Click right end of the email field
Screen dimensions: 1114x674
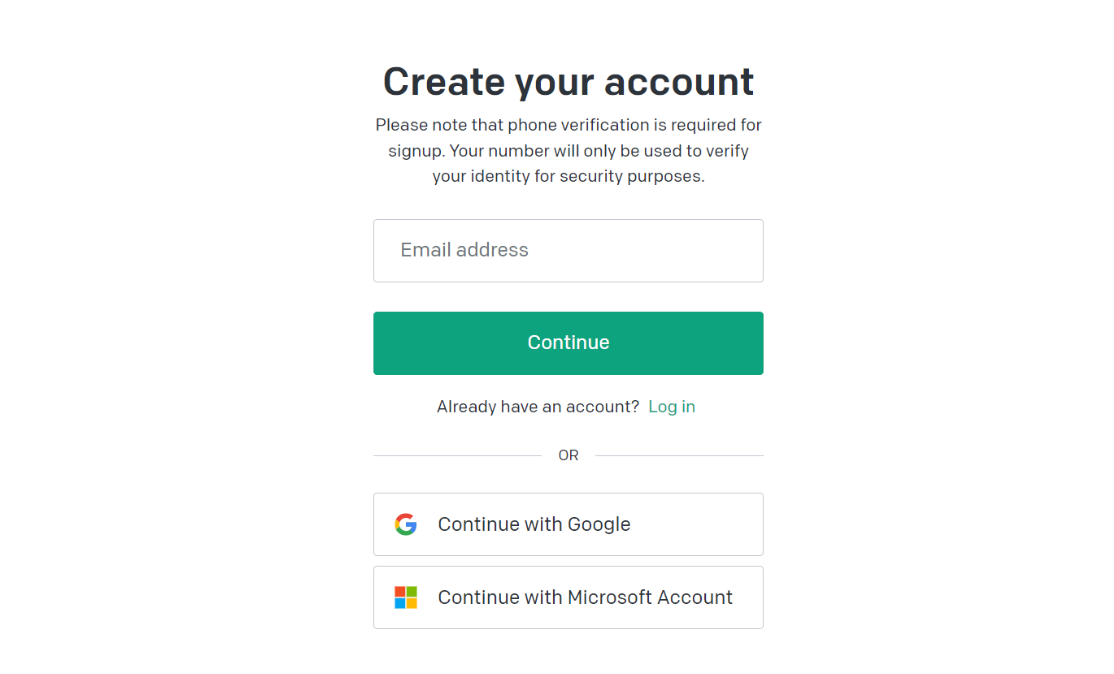(x=739, y=251)
